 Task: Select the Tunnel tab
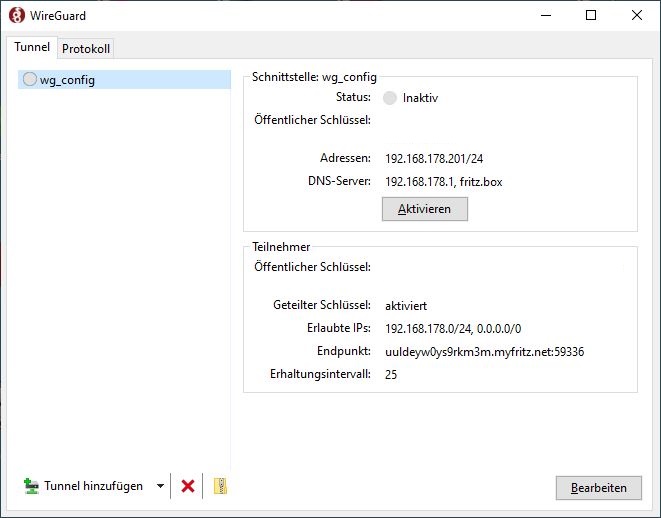pos(32,48)
